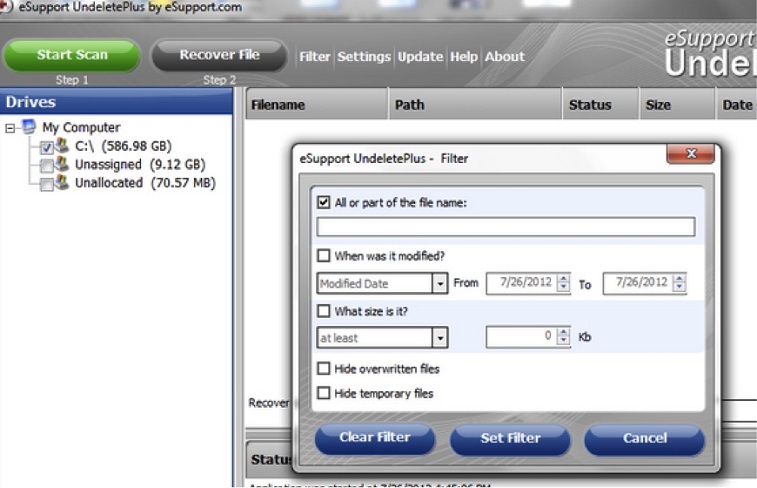Open the Filter menu item
This screenshot has height=488, width=757.
coord(314,56)
